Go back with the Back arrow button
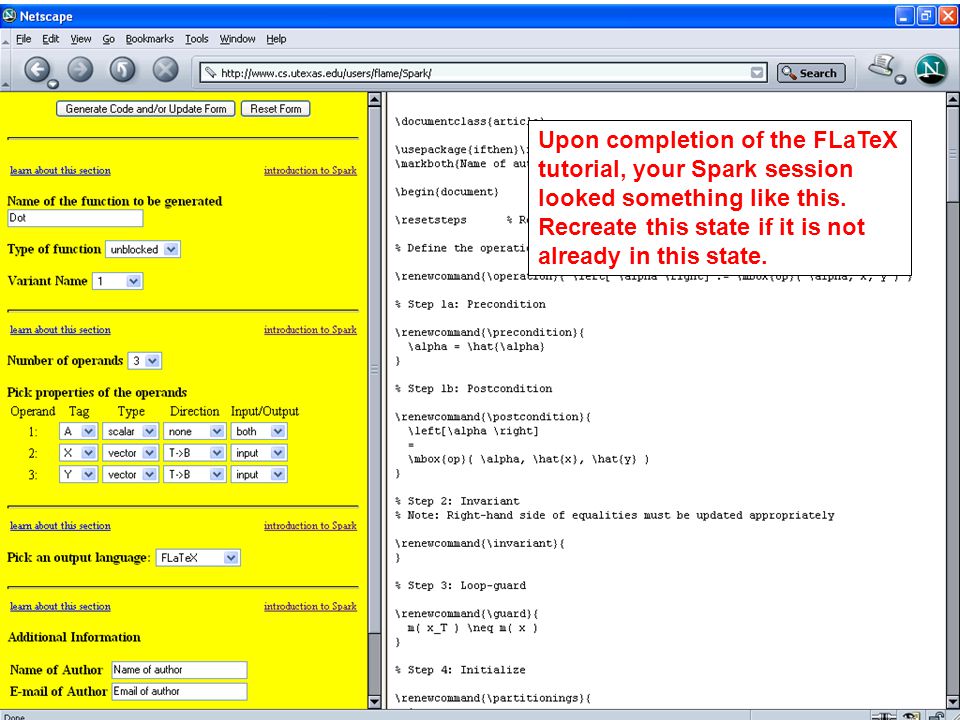Viewport: 960px width, 720px height. tap(37, 70)
